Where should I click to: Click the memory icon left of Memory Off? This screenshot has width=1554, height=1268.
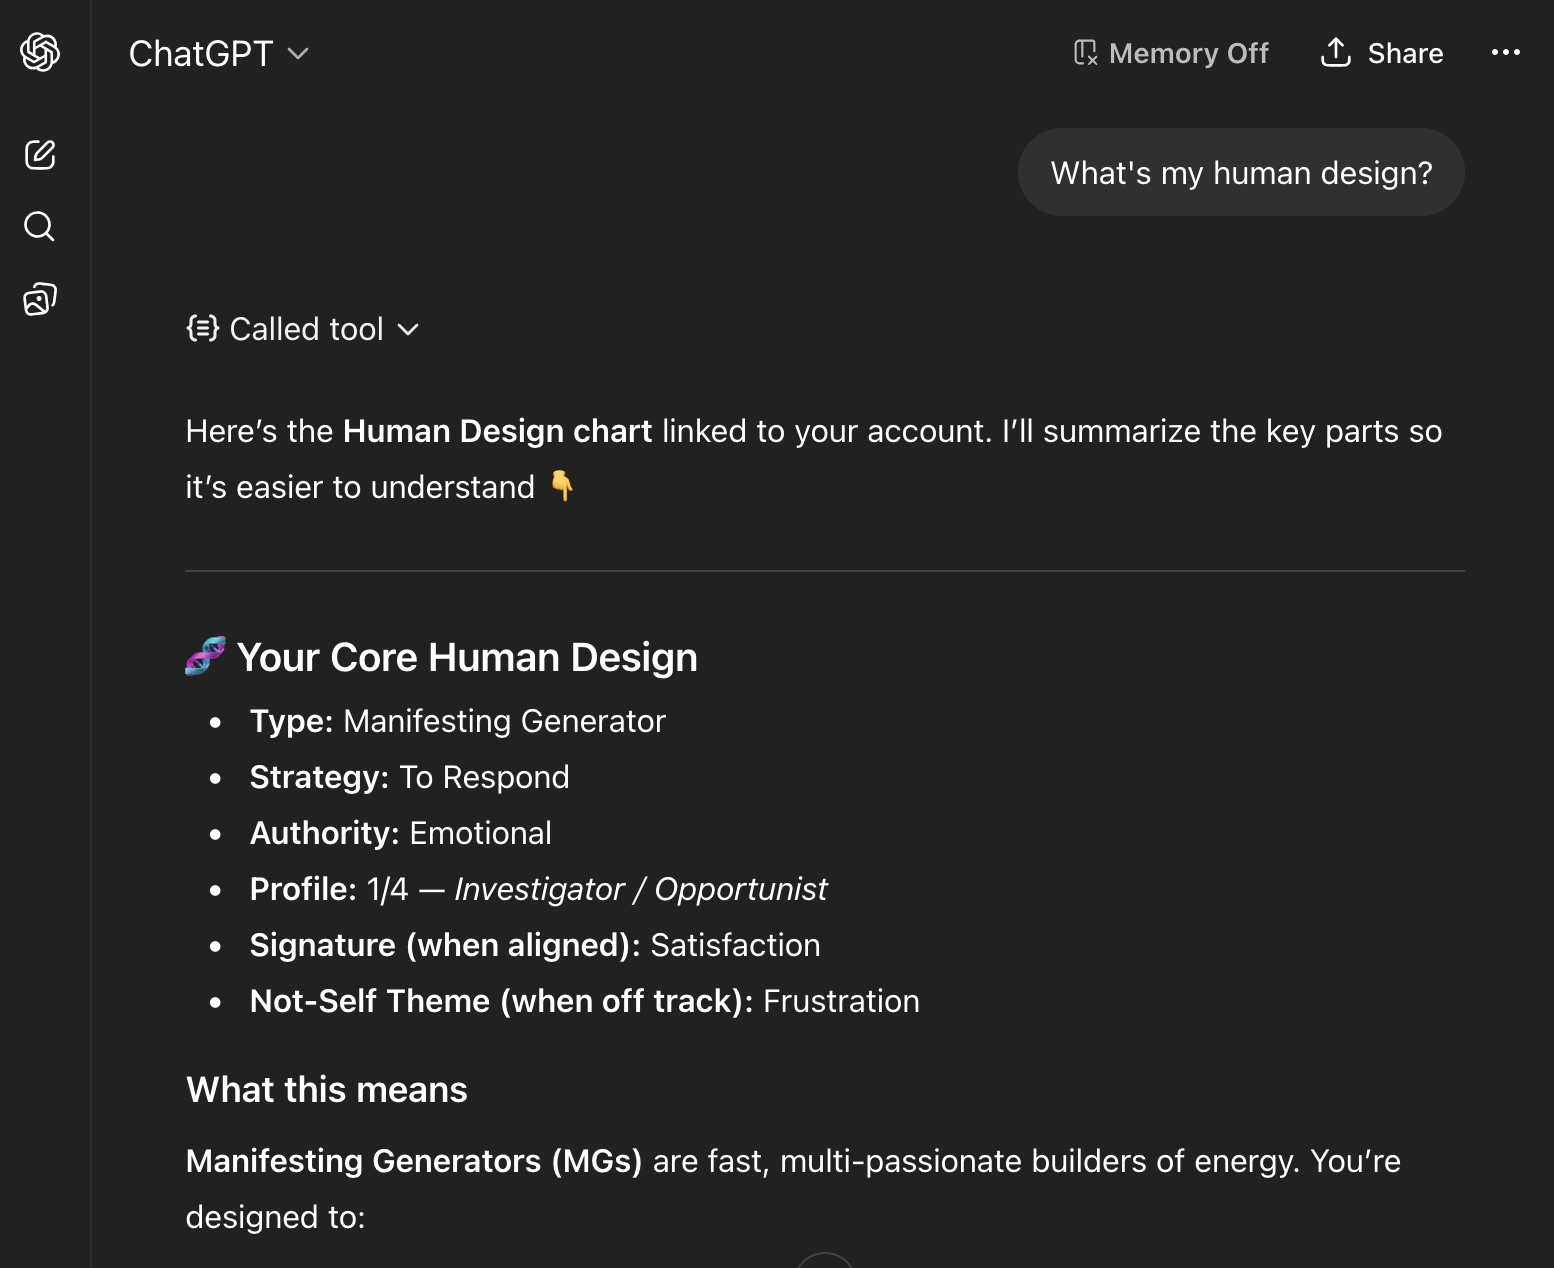point(1085,53)
